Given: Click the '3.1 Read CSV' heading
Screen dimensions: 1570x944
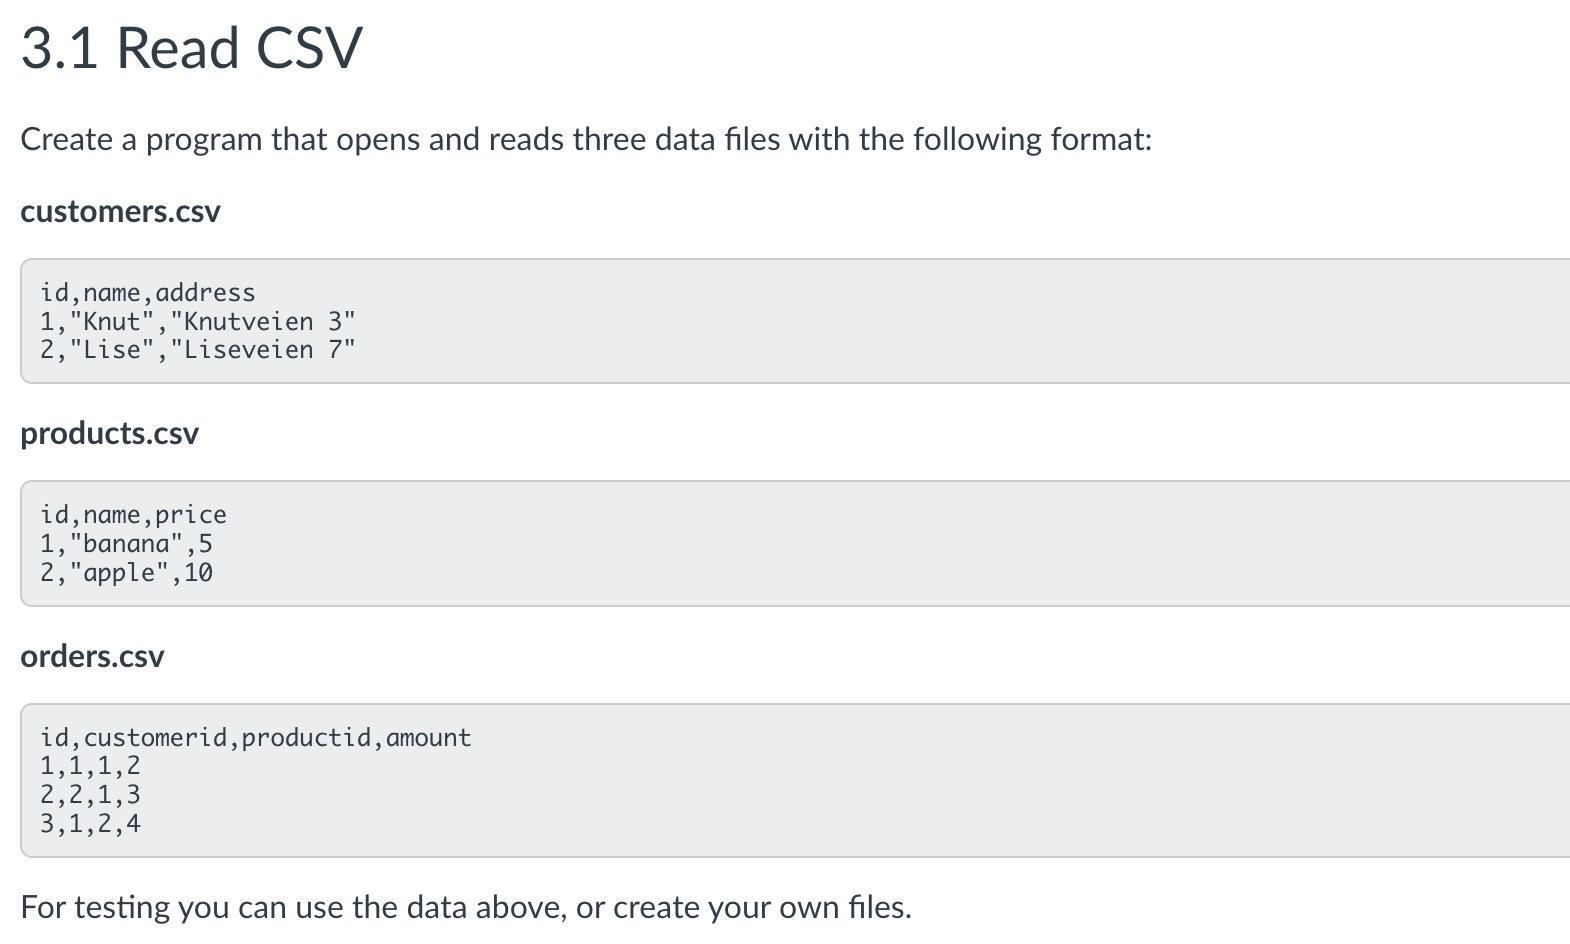Looking at the screenshot, I should [x=191, y=48].
